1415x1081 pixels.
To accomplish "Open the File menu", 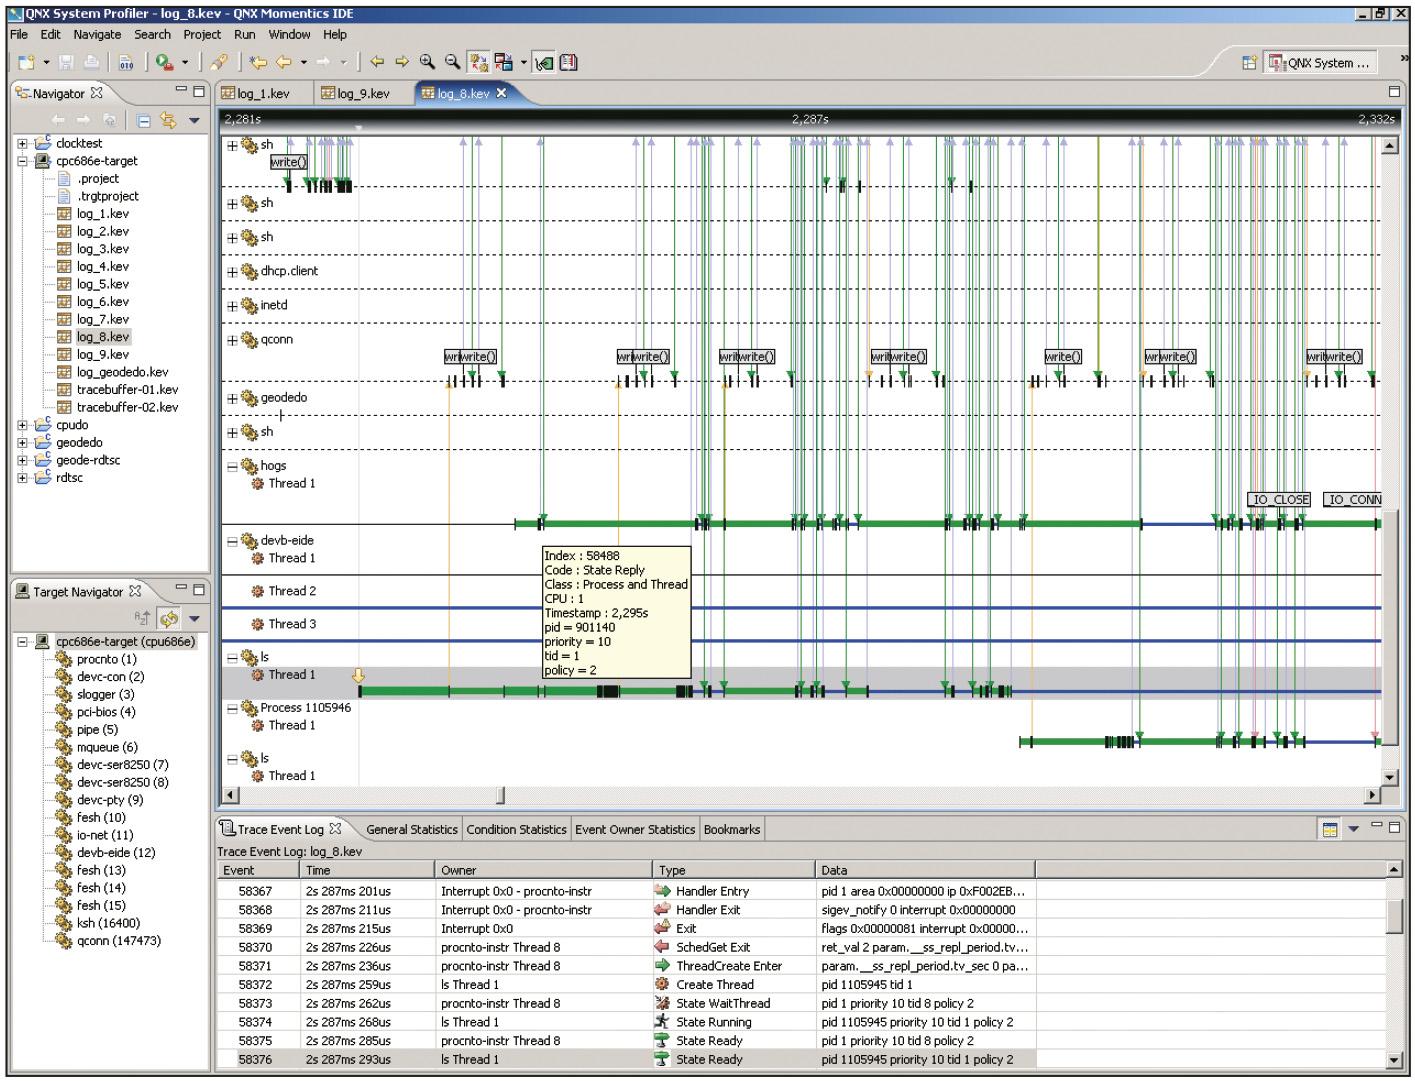I will [19, 34].
